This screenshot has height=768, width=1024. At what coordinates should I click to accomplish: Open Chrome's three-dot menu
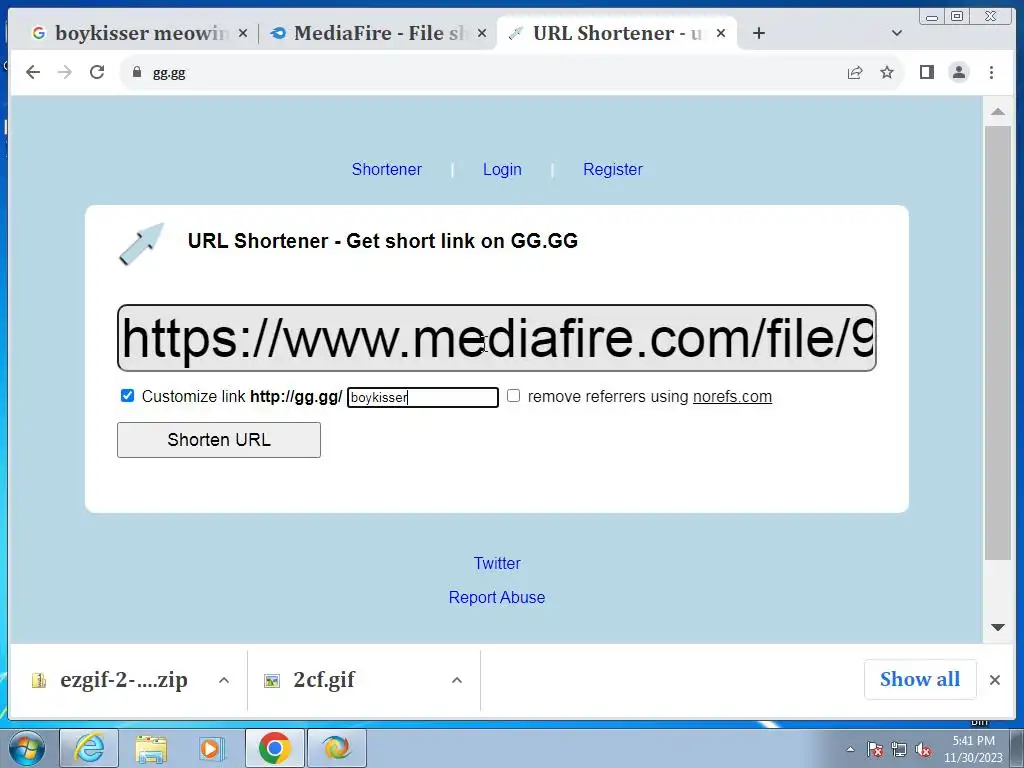tap(991, 72)
